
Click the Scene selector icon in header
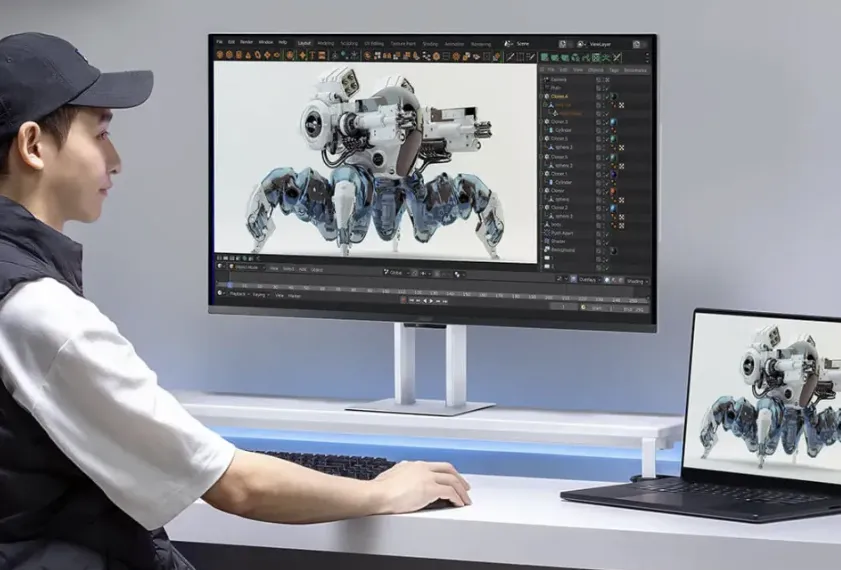pos(509,44)
